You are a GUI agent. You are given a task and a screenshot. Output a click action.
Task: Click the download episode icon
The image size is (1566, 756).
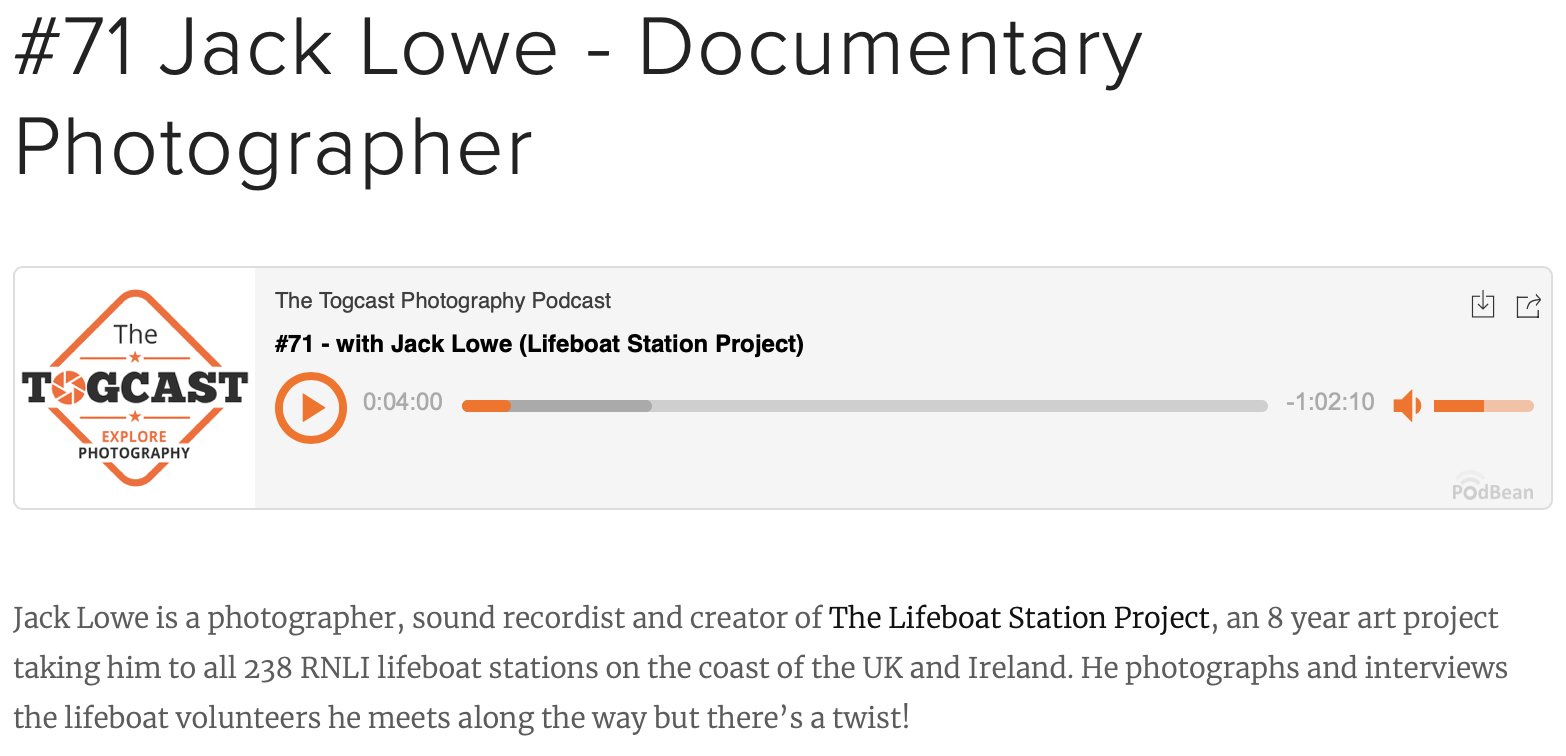1483,305
